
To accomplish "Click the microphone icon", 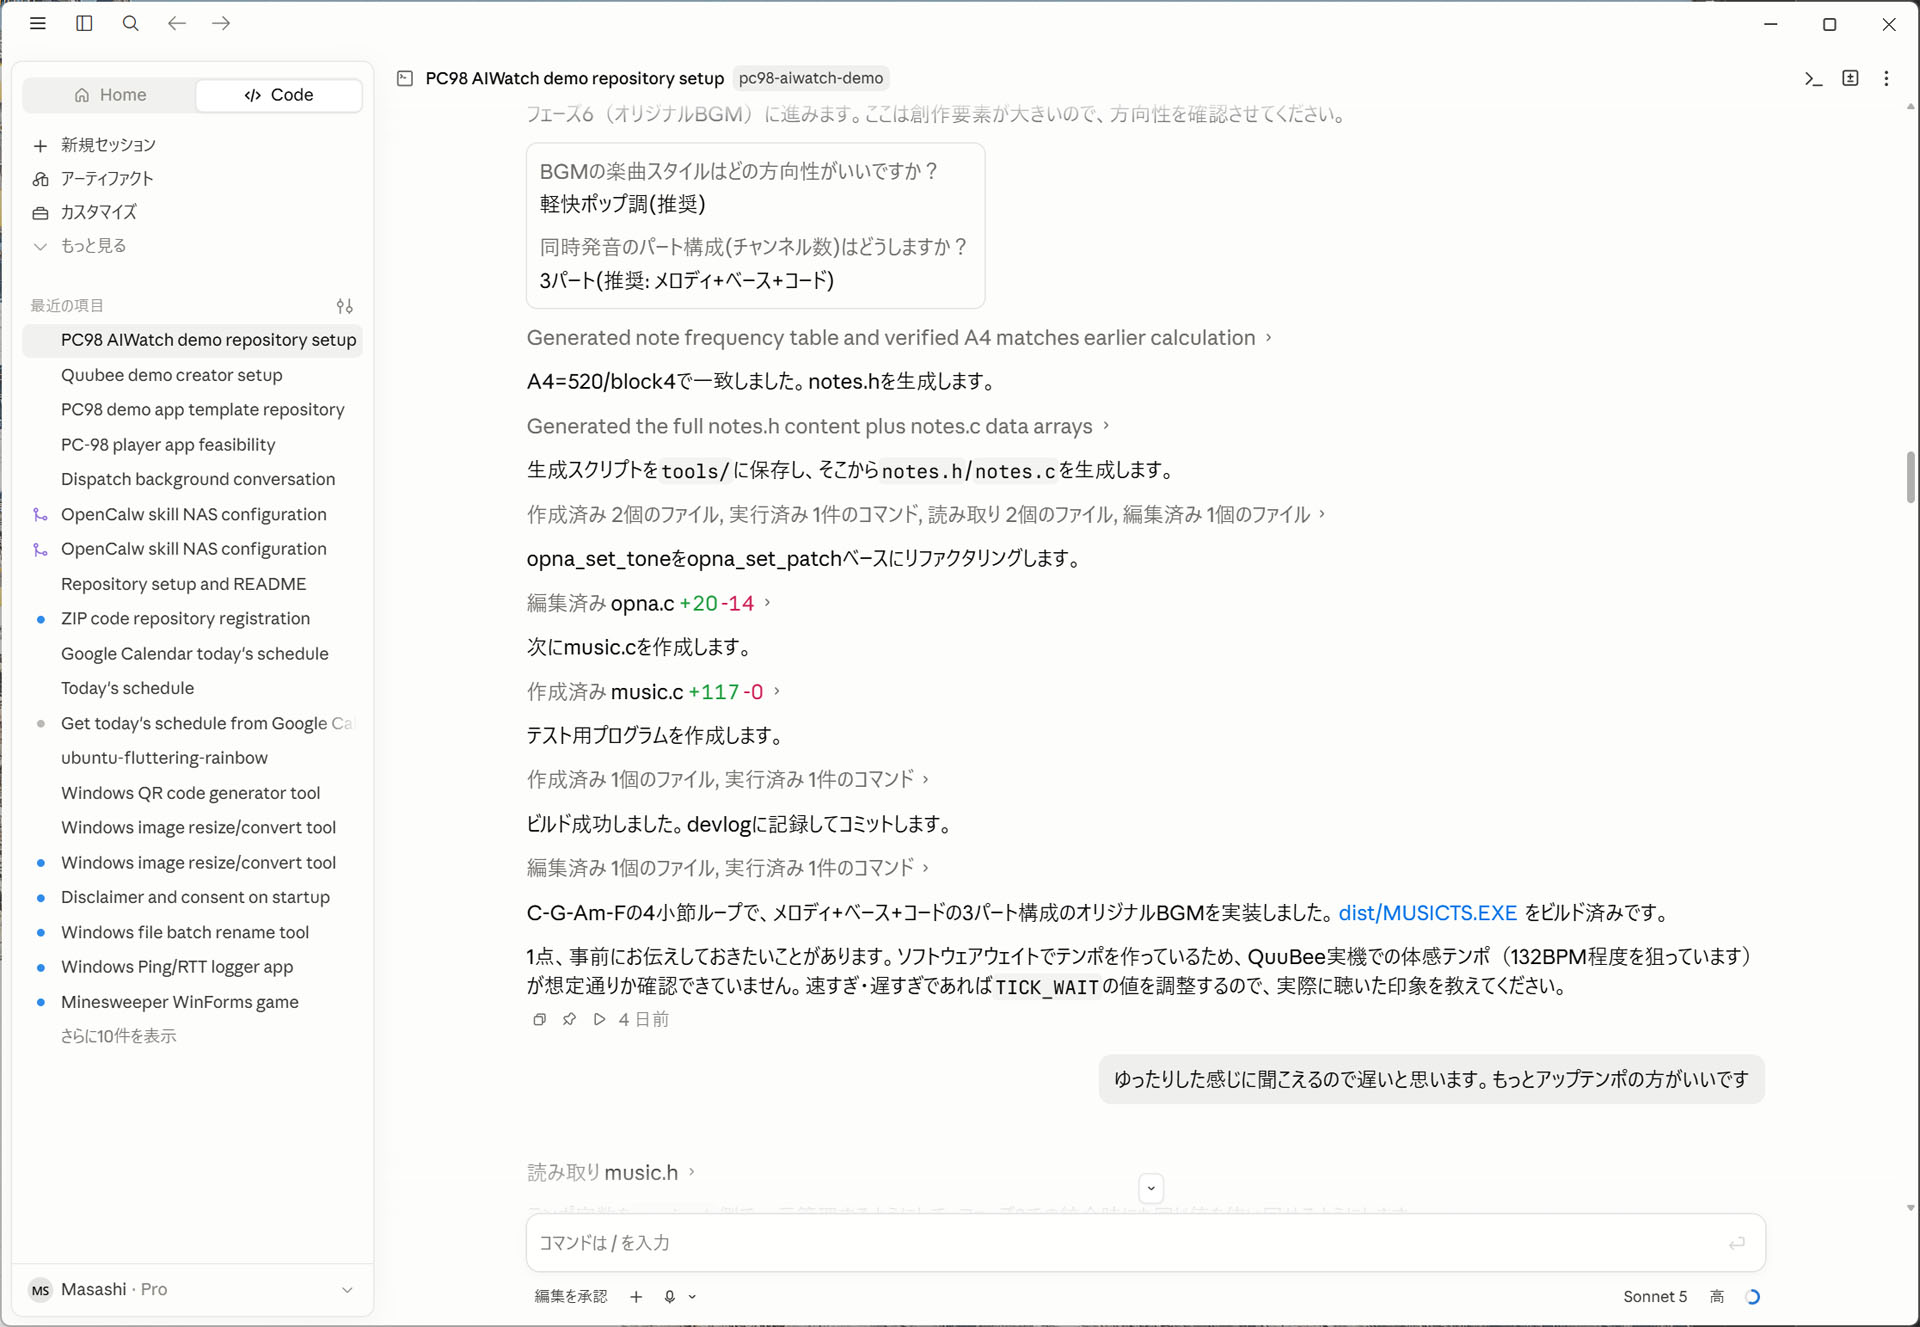I will pyautogui.click(x=670, y=1296).
